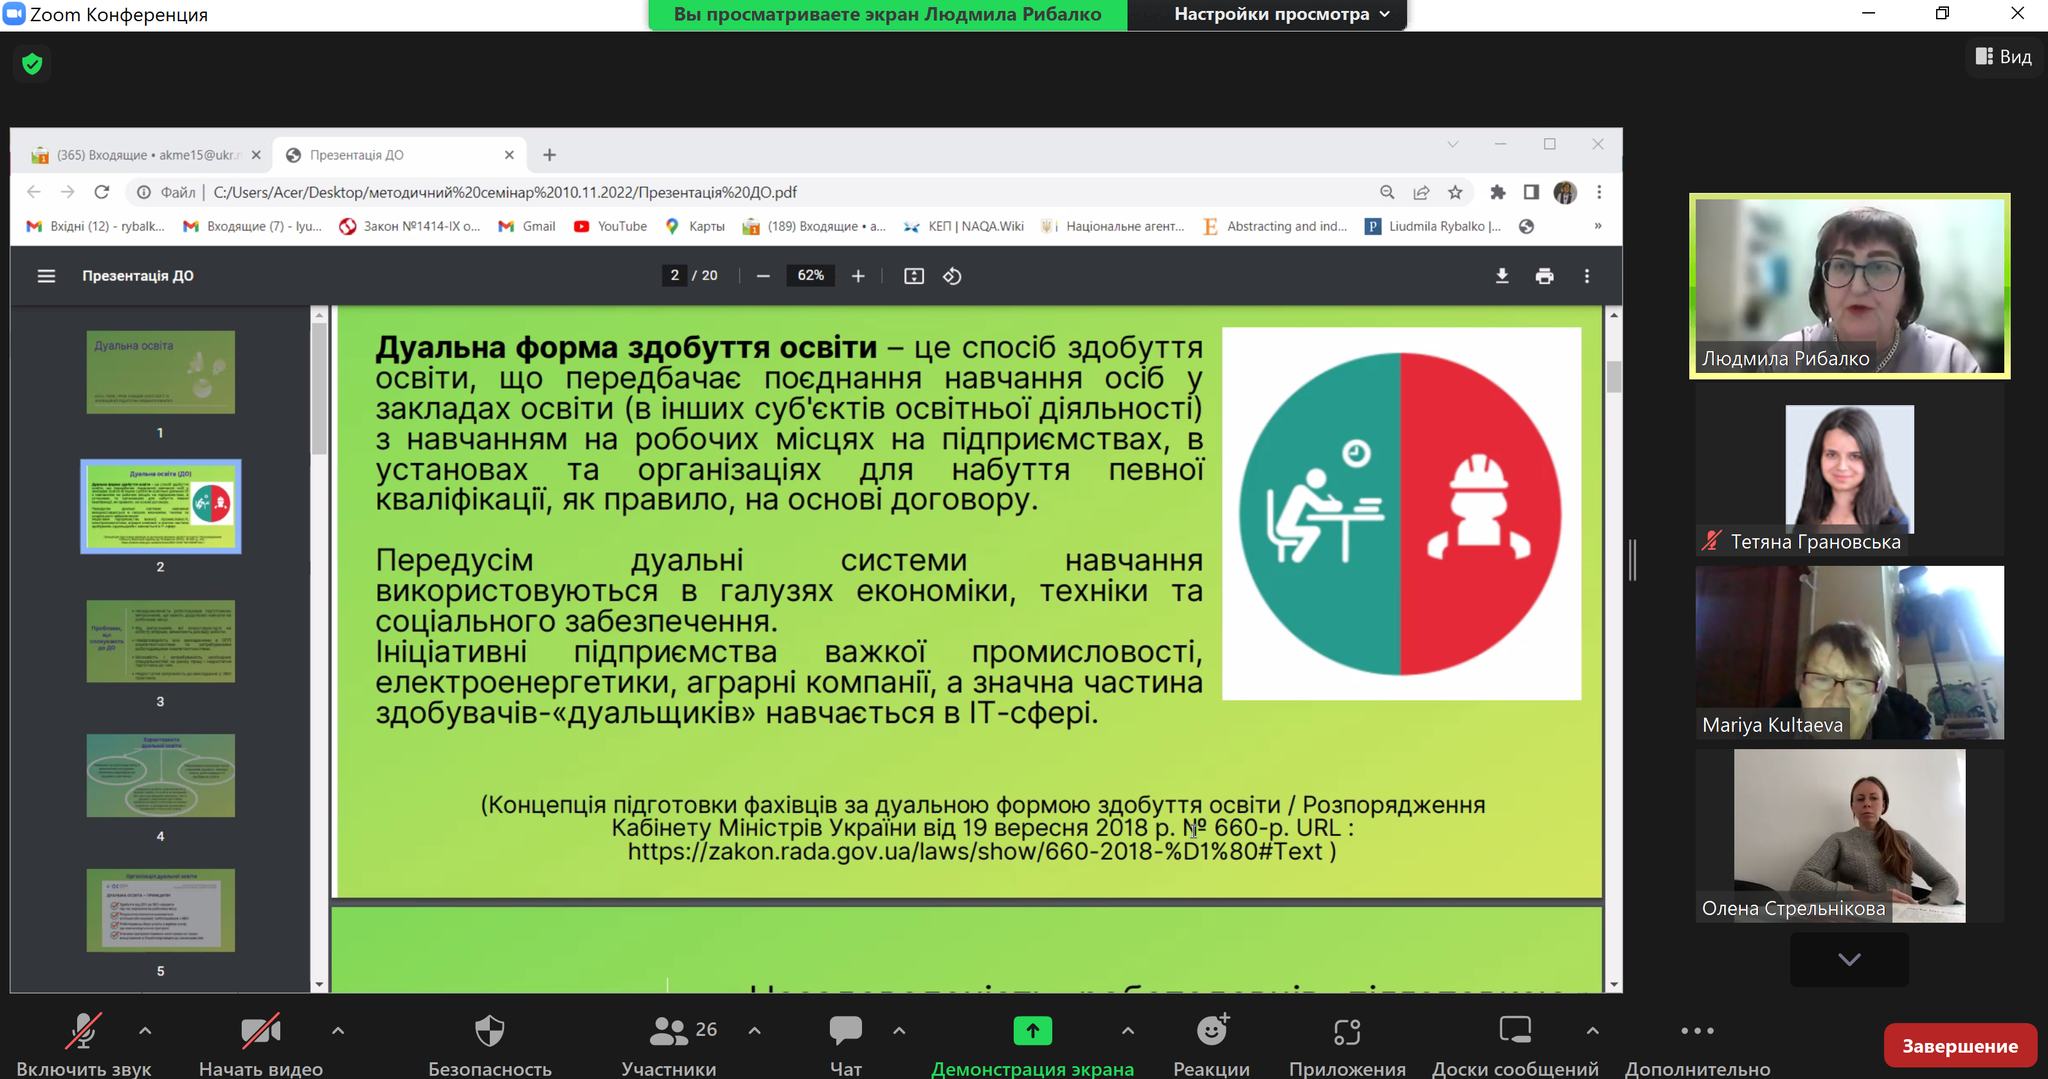This screenshot has height=1079, width=2048.
Task: Open Chrome three-dot menu
Action: click(x=1599, y=192)
